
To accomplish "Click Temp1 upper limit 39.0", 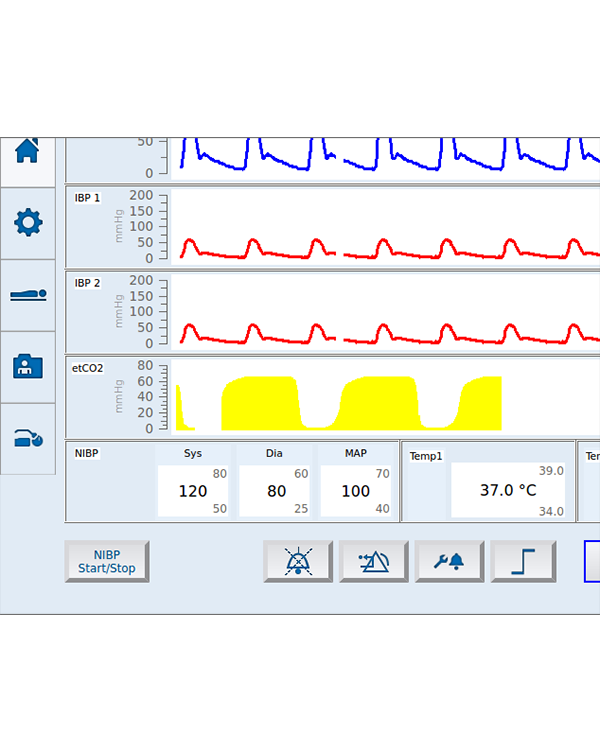I will coord(551,471).
